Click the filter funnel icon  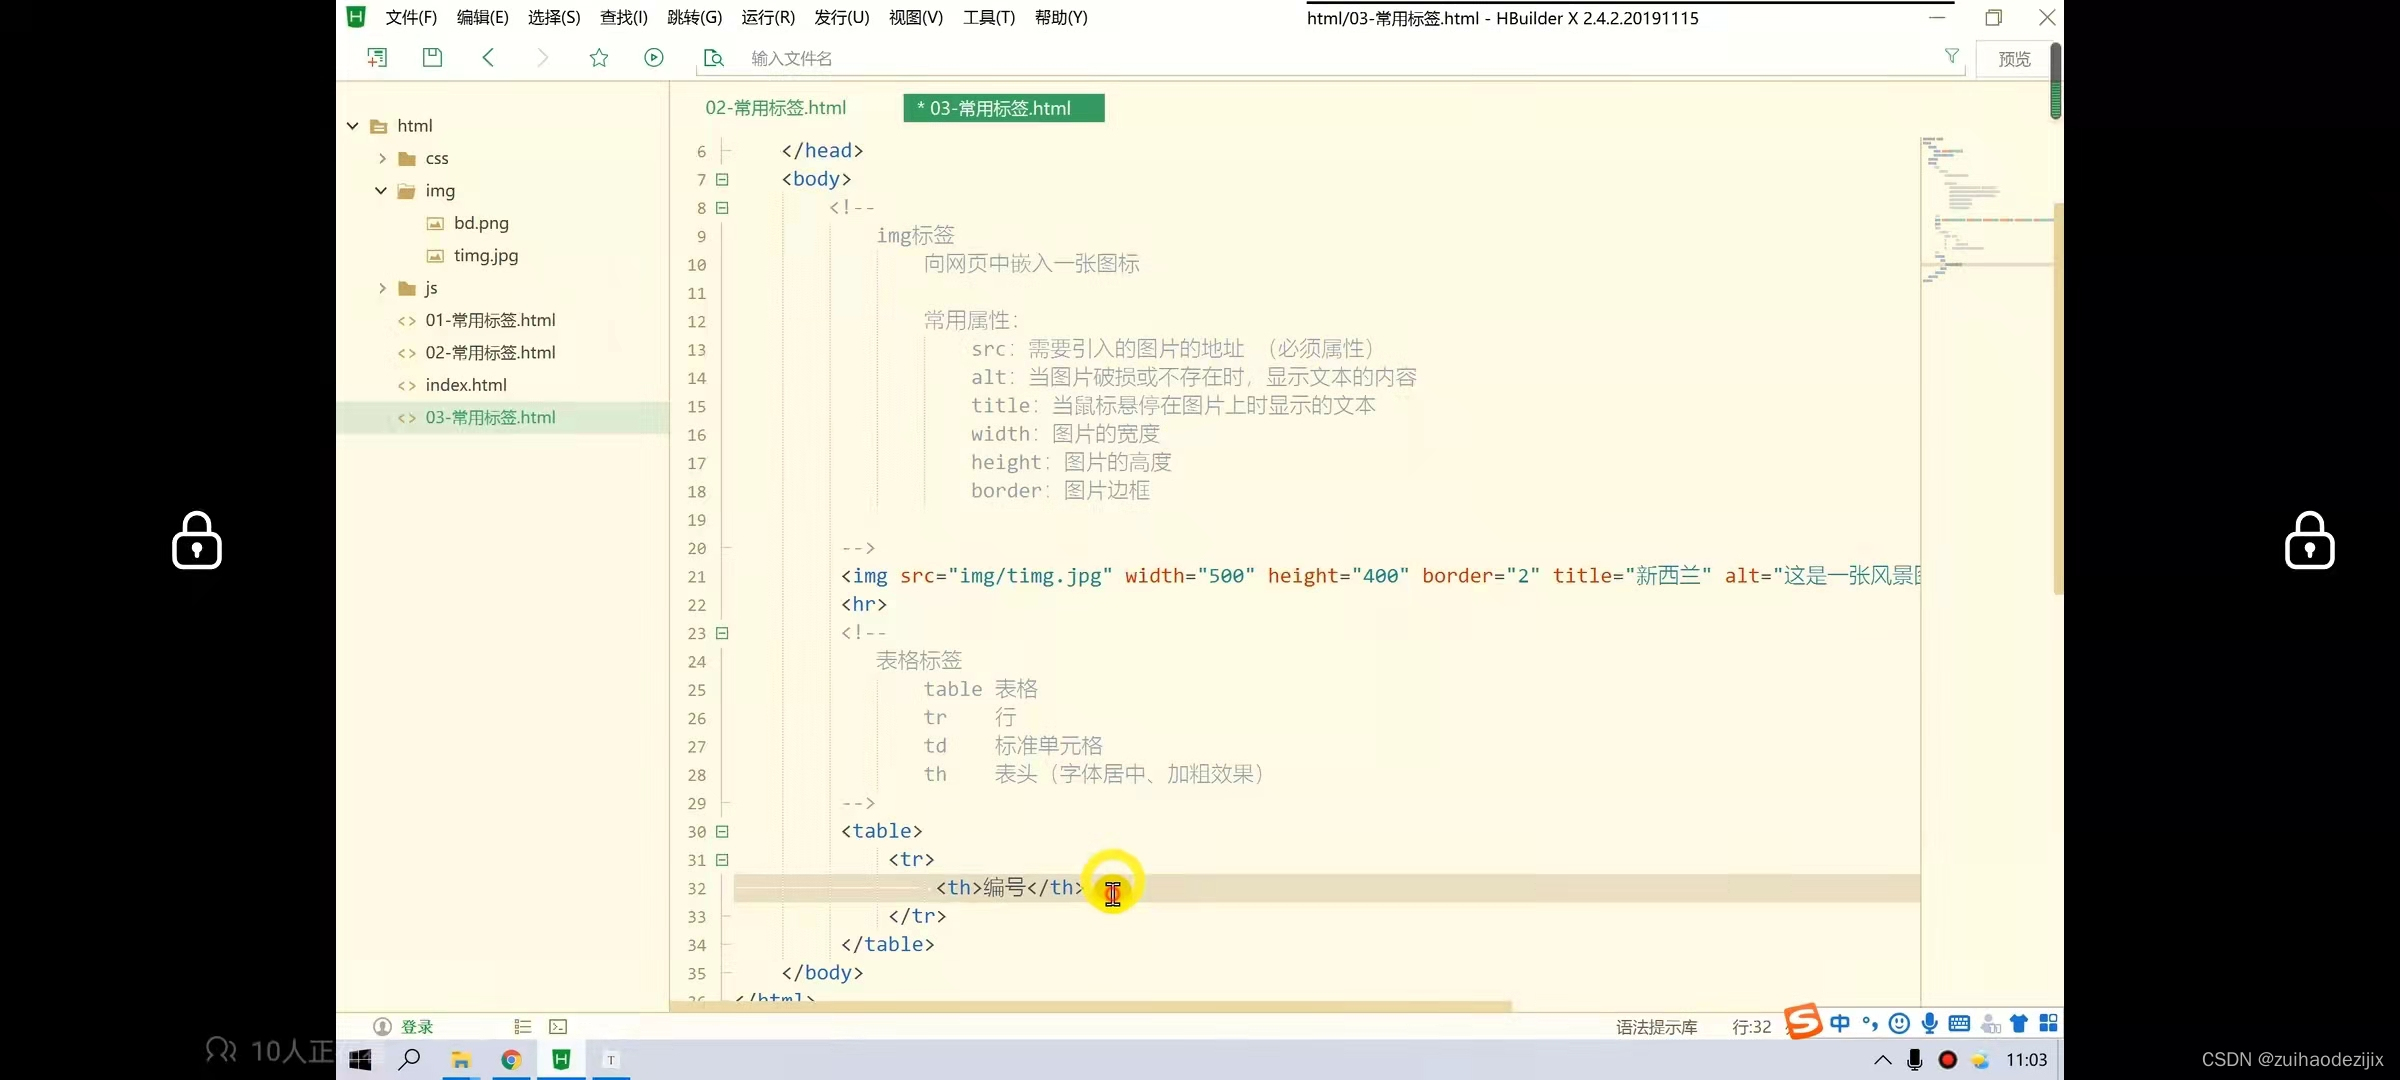(1951, 57)
